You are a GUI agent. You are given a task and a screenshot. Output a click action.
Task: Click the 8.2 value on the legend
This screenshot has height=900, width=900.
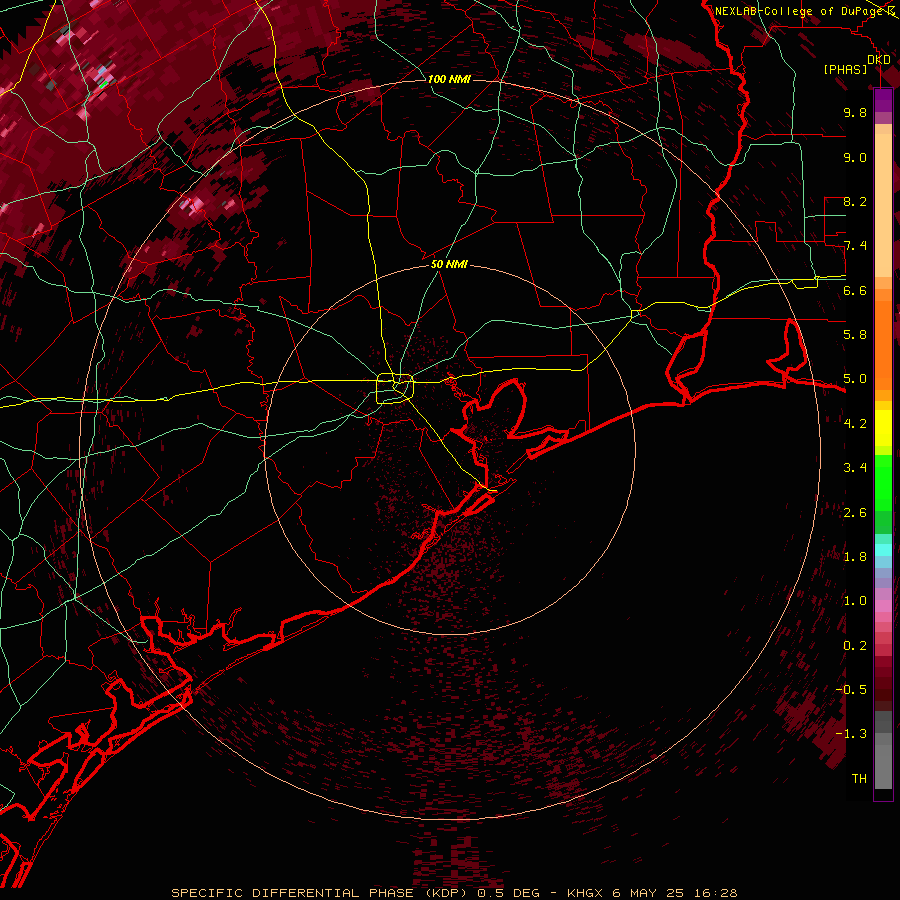click(855, 201)
